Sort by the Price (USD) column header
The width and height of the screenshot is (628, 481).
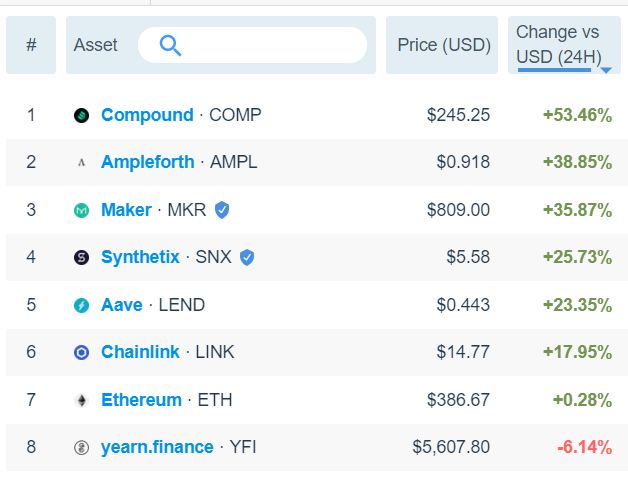click(x=442, y=45)
